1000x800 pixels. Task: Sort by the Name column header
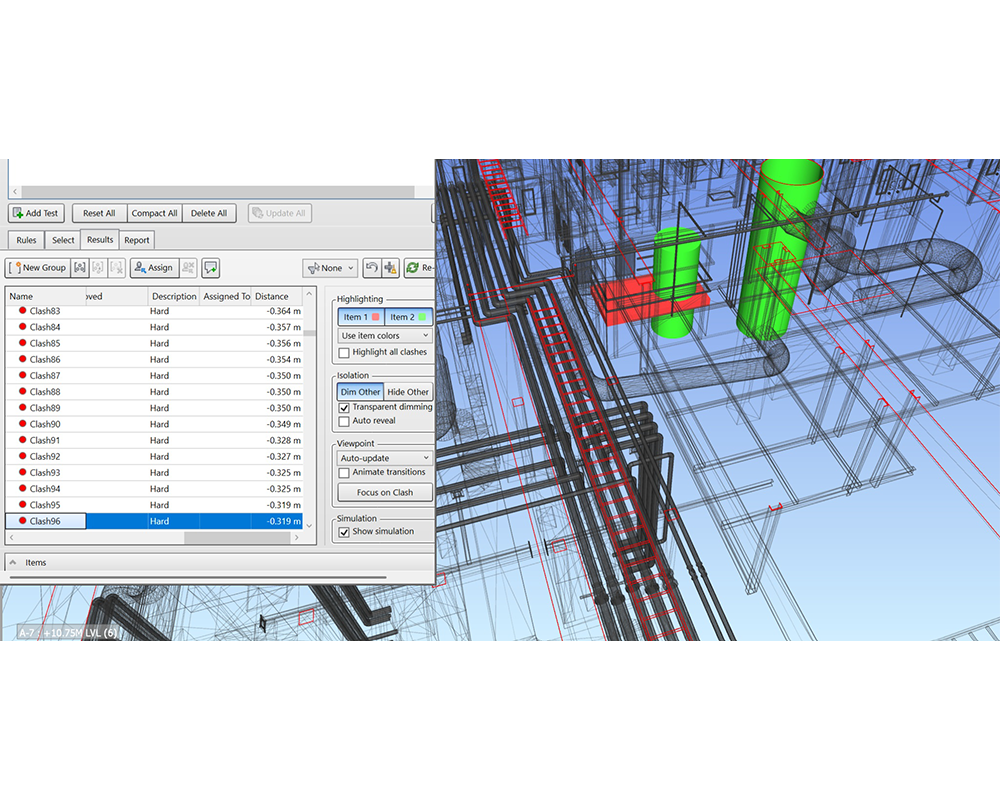(46, 296)
